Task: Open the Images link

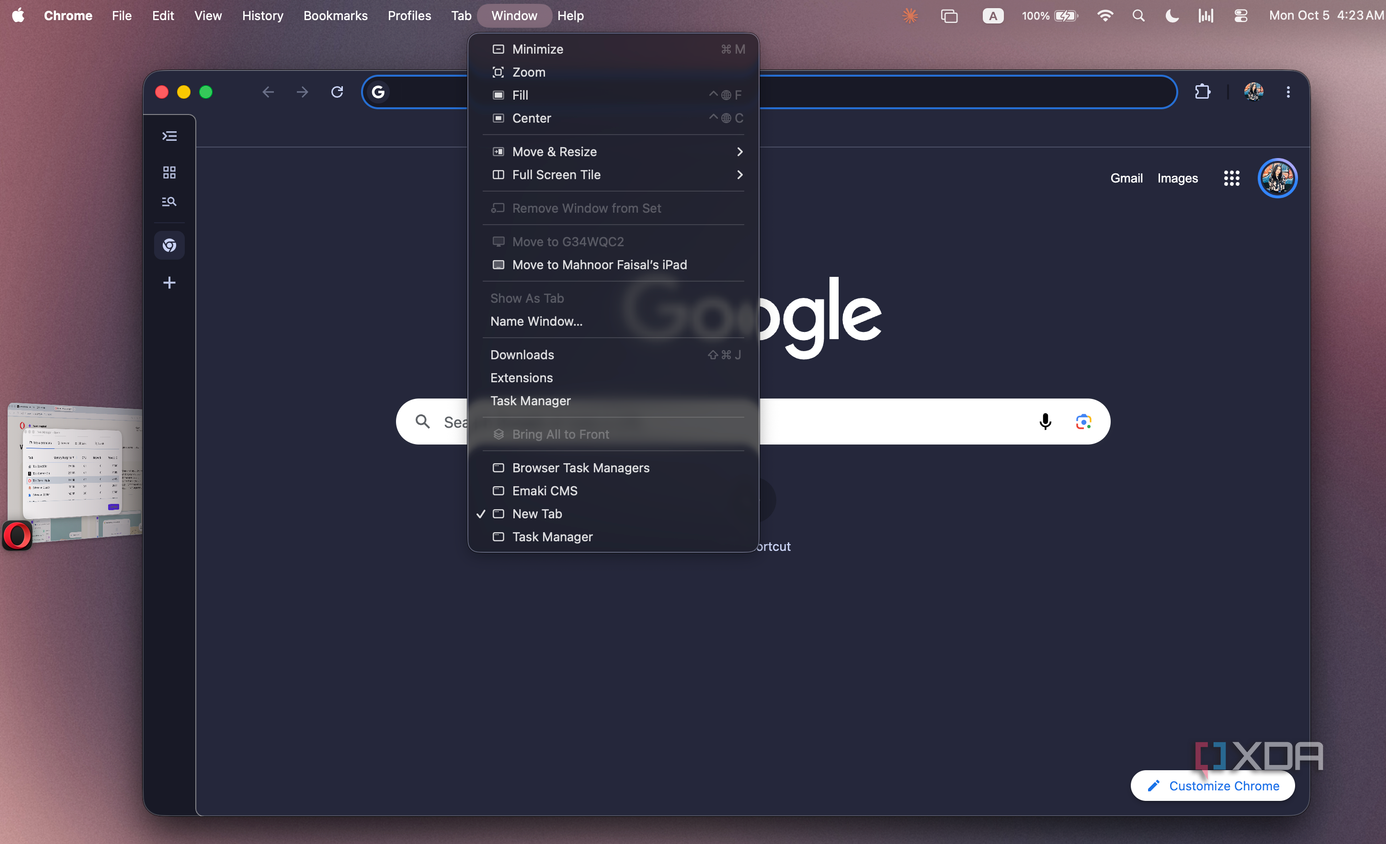Action: point(1177,178)
